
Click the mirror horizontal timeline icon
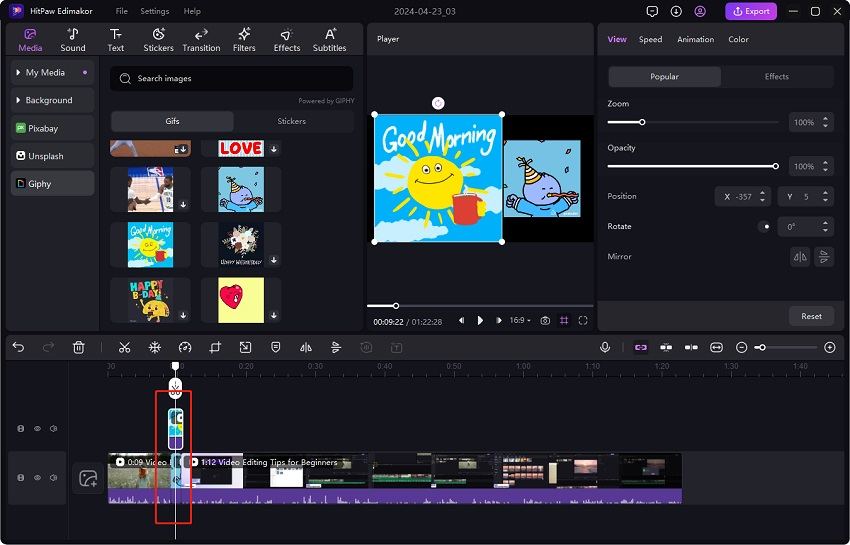point(306,348)
